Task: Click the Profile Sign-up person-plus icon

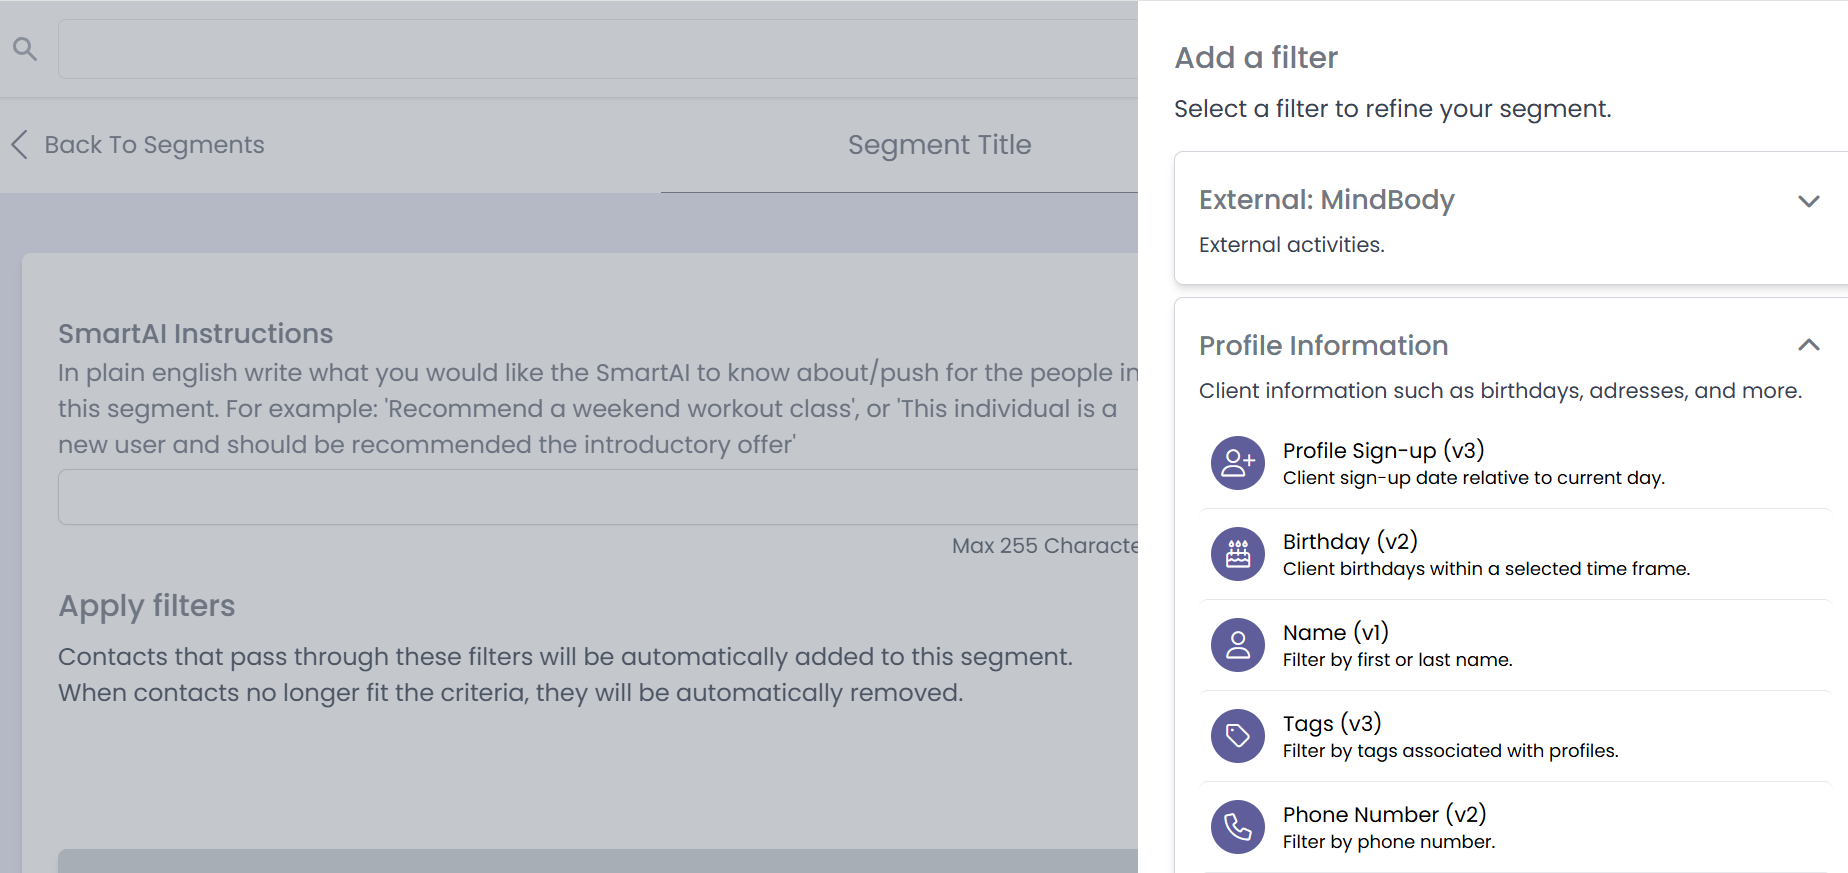Action: point(1238,463)
